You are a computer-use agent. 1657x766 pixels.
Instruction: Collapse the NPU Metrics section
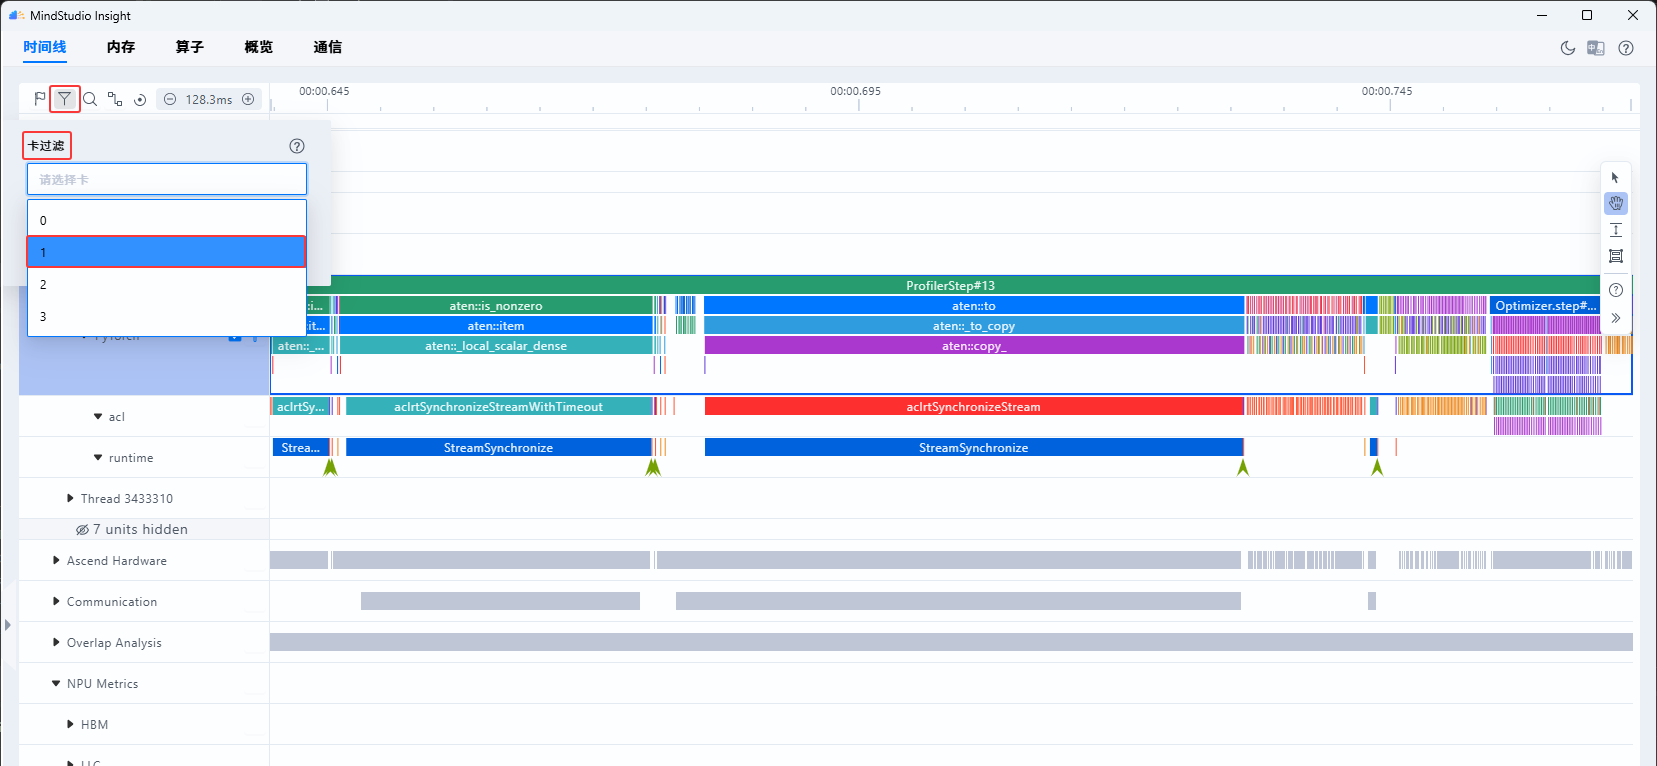(x=56, y=683)
